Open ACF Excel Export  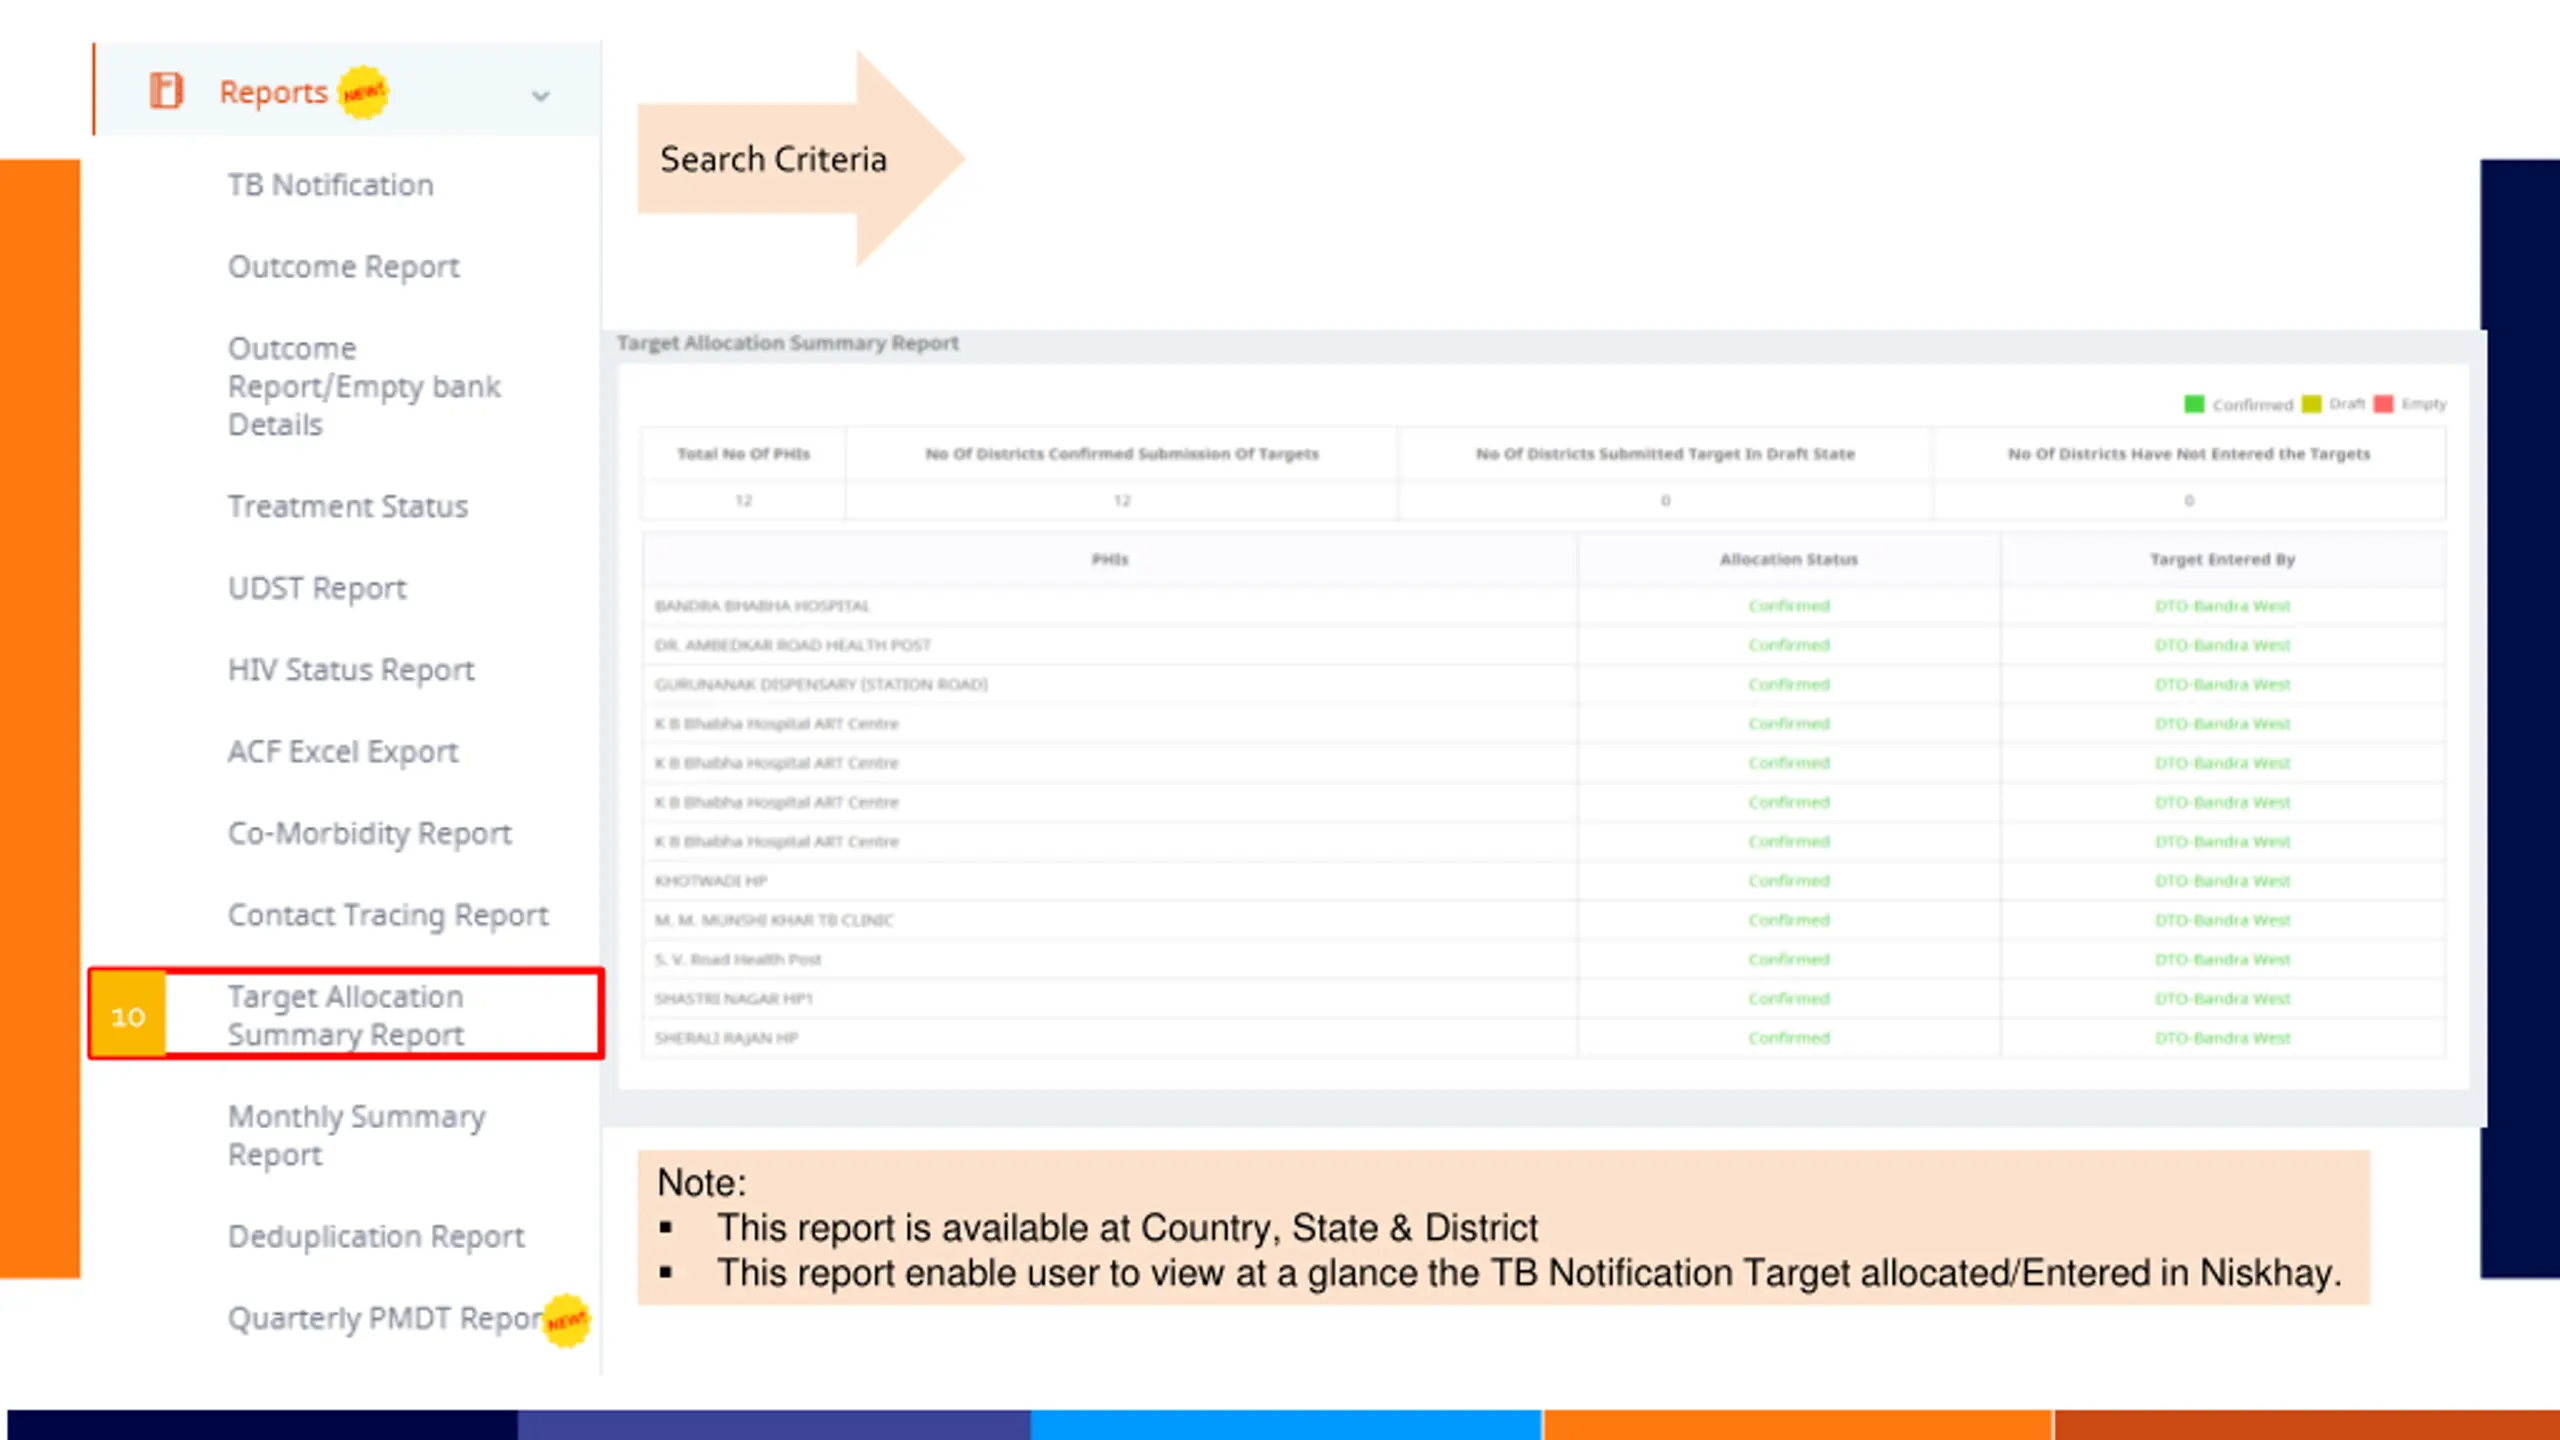pos(343,752)
